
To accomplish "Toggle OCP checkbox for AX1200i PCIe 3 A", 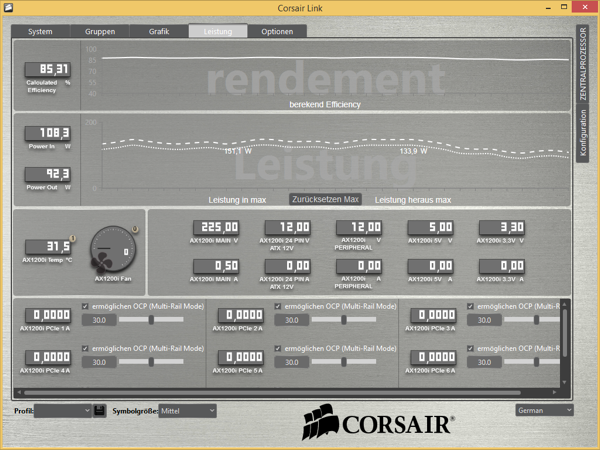I will pyautogui.click(x=470, y=306).
